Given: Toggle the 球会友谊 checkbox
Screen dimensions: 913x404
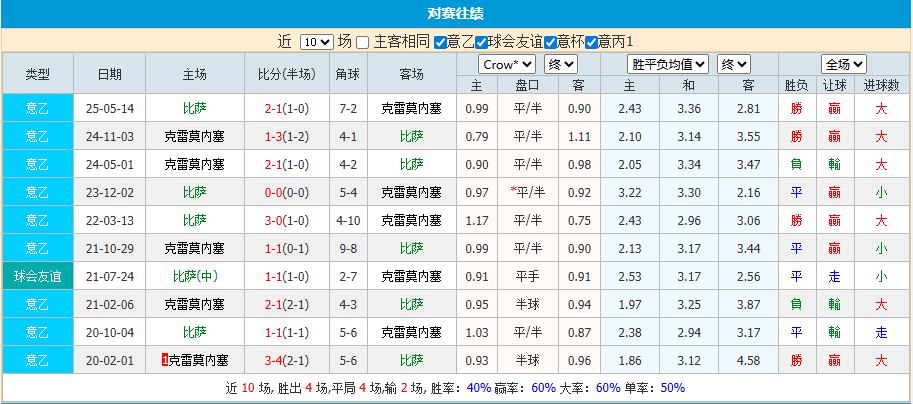Looking at the screenshot, I should (482, 42).
